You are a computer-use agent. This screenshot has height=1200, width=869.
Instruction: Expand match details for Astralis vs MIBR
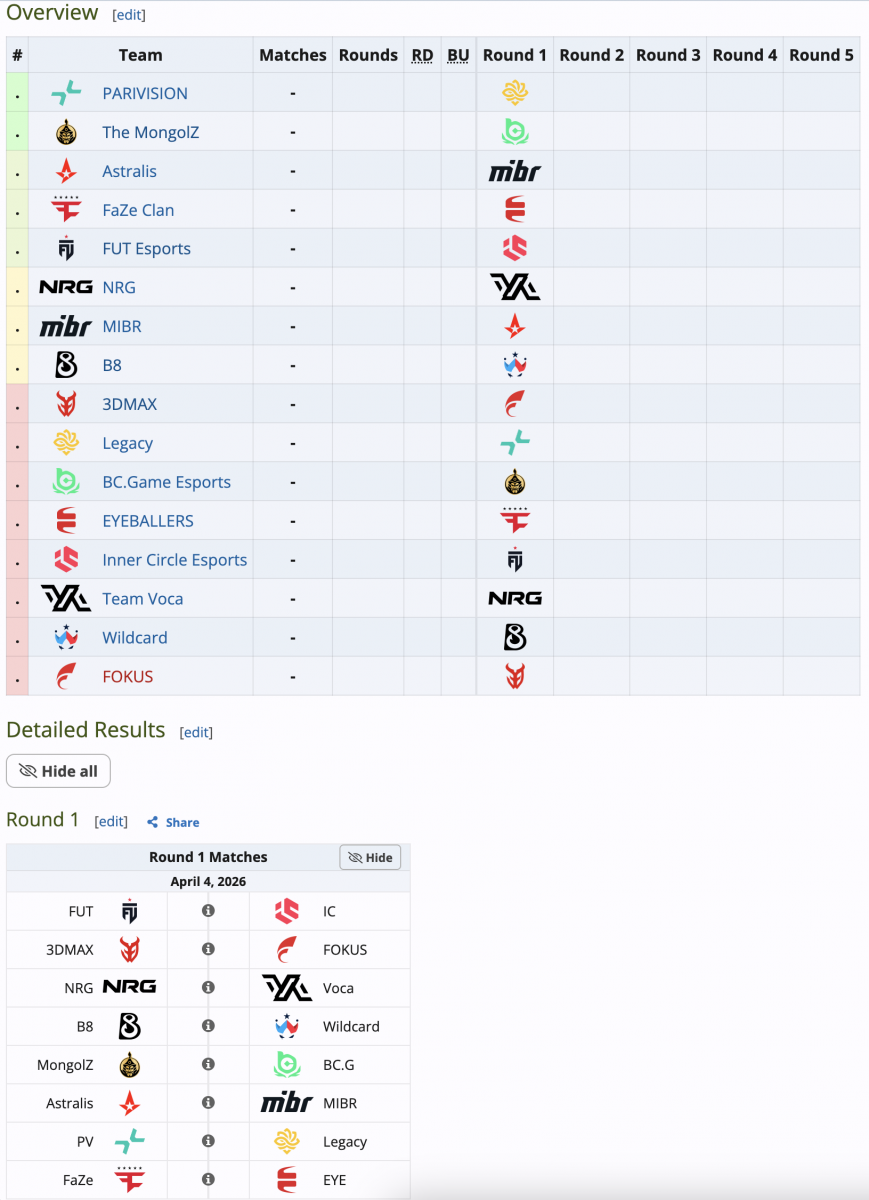click(208, 1103)
